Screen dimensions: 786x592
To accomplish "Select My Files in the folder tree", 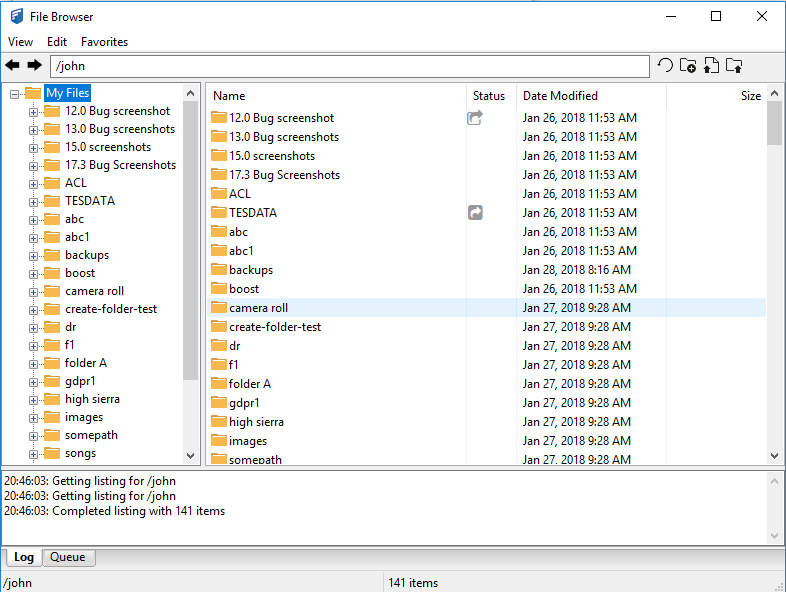I will point(67,93).
